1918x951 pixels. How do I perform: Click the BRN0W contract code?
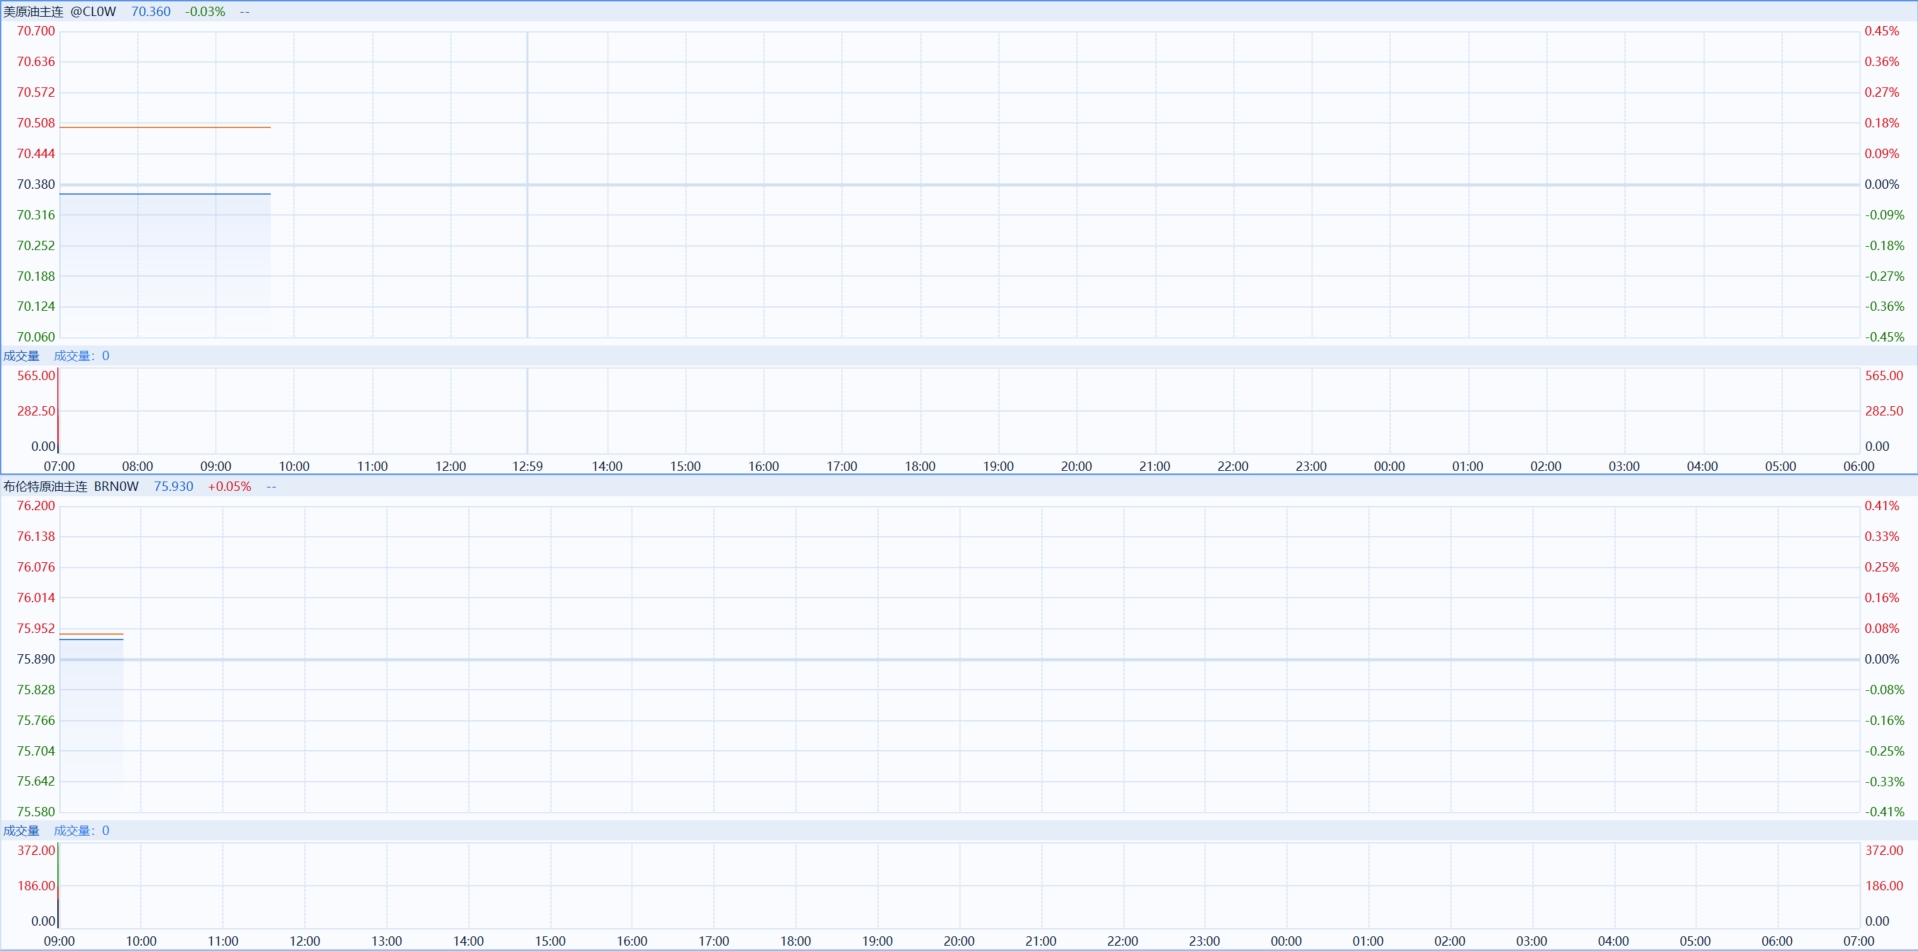point(116,487)
